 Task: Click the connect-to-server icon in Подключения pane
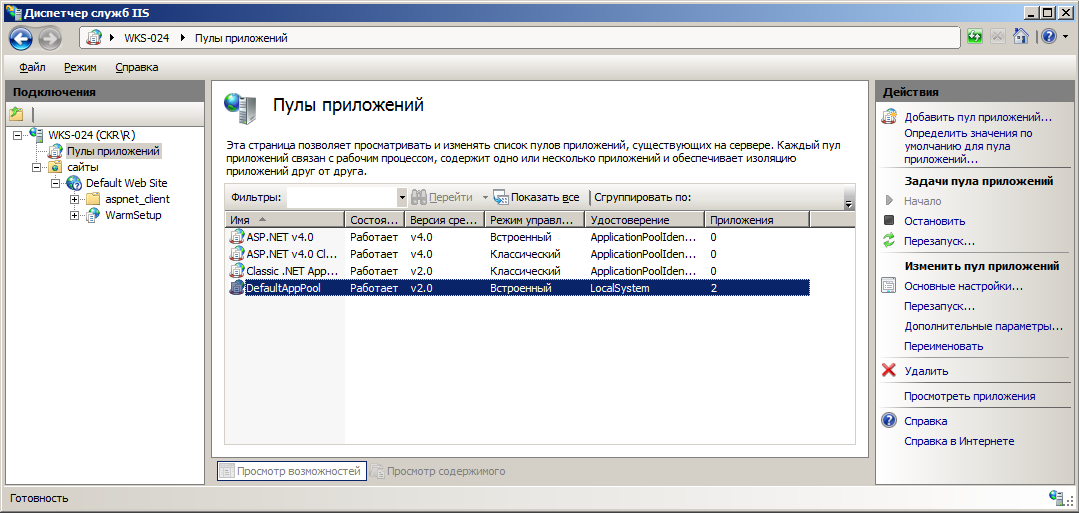coord(16,114)
